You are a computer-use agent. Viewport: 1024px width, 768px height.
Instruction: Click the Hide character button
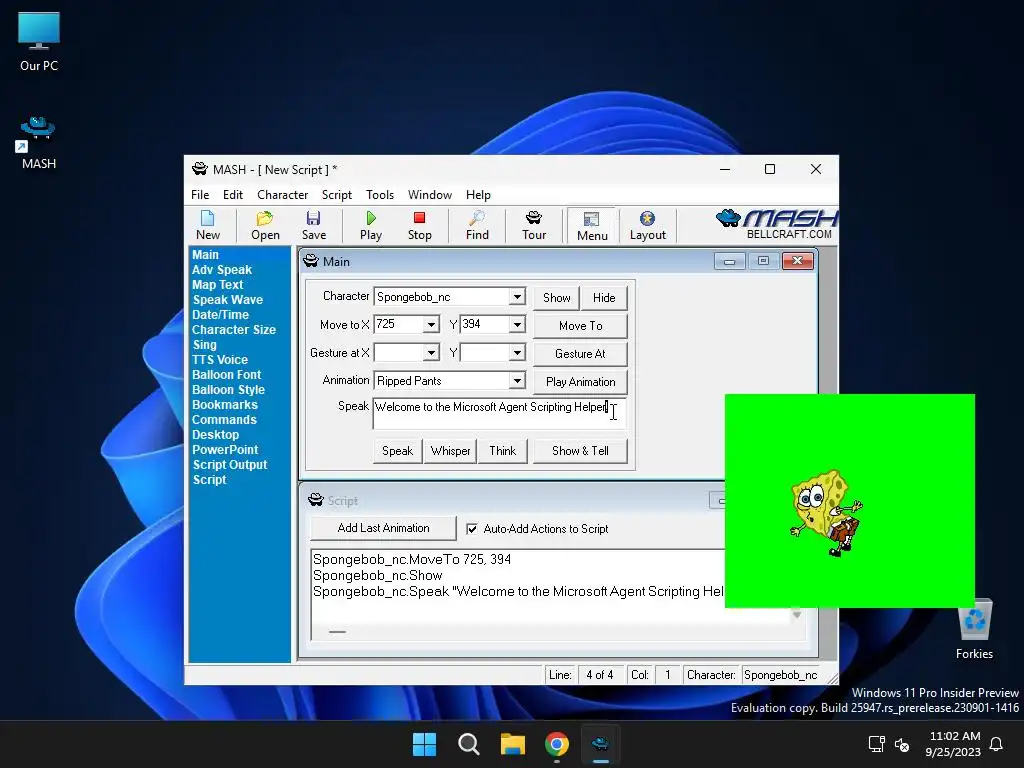pyautogui.click(x=604, y=298)
